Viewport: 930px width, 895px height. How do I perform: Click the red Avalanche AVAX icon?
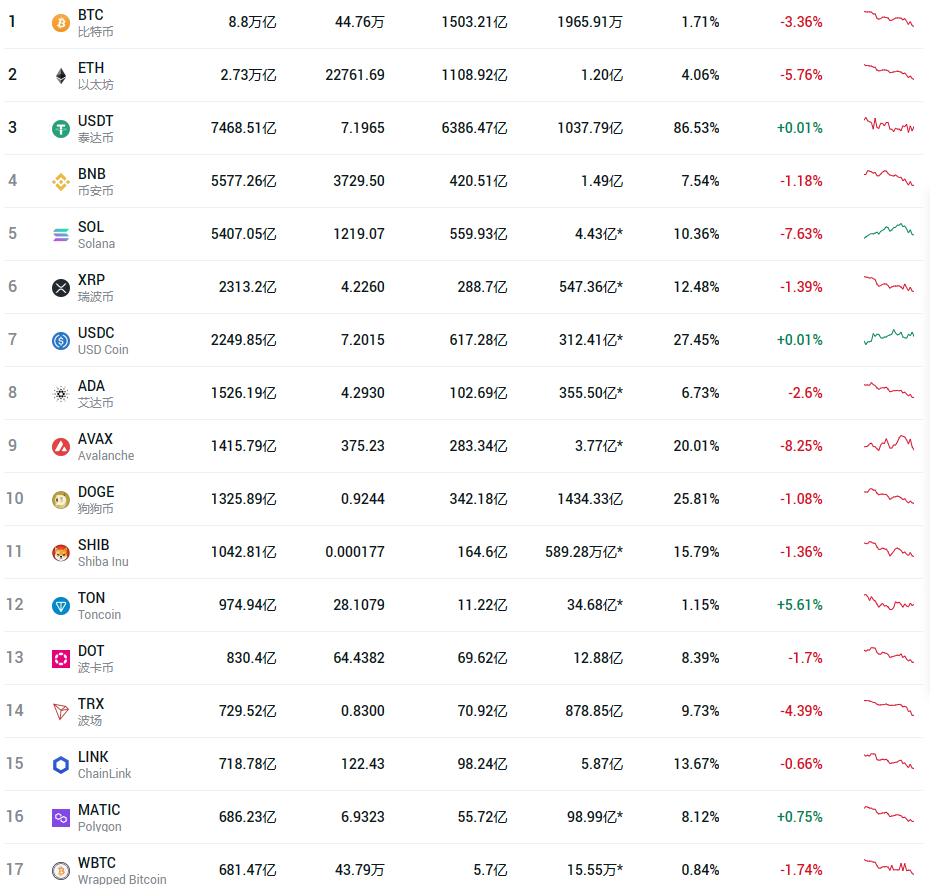61,446
